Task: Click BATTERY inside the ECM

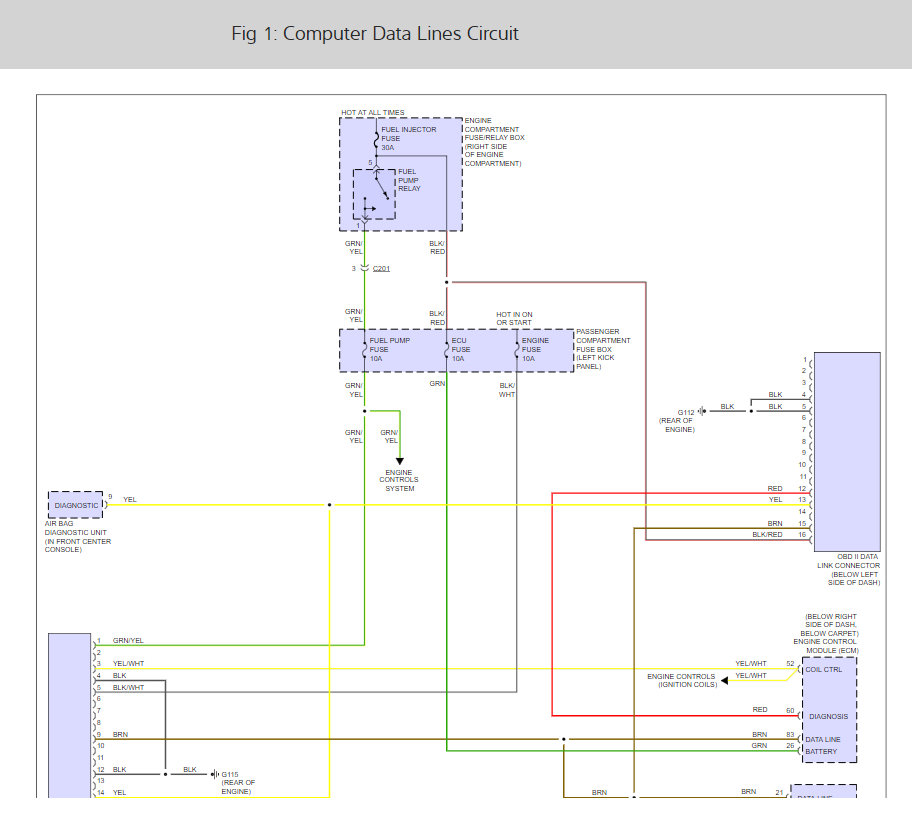Action: click(x=821, y=752)
